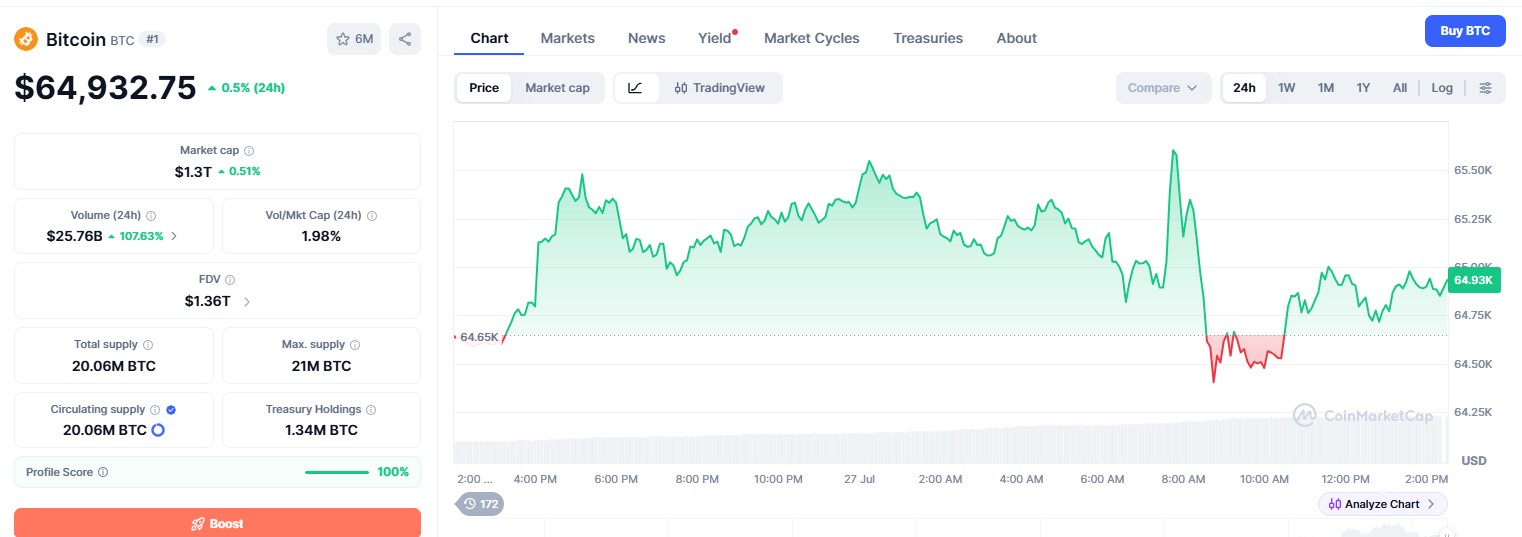
Task: Switch to the Market Cycles tab
Action: click(811, 38)
